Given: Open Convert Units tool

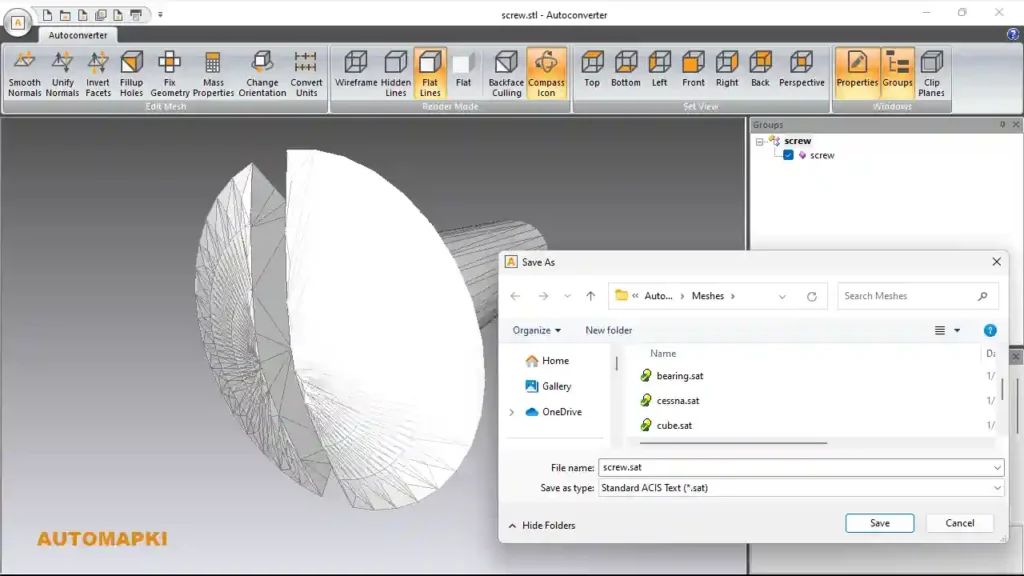Looking at the screenshot, I should (306, 73).
